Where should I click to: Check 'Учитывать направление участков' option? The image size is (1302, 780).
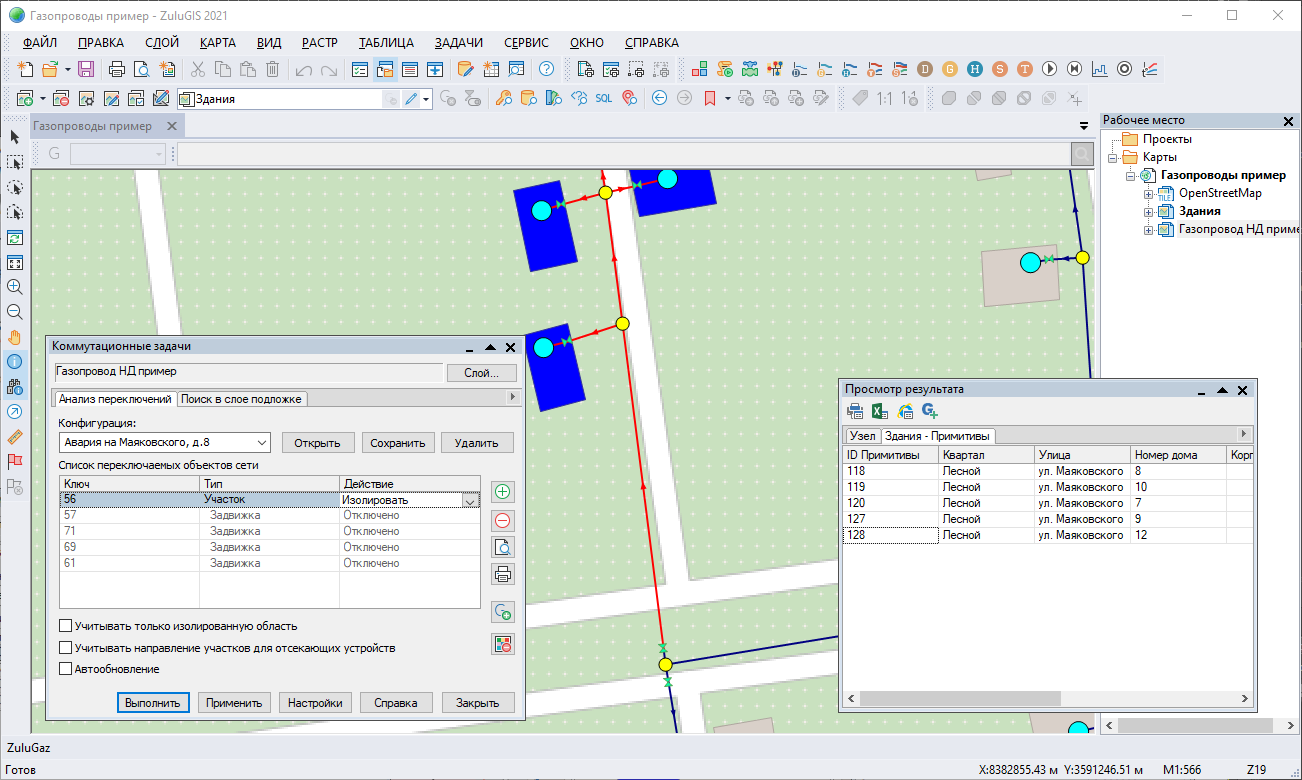pos(66,648)
